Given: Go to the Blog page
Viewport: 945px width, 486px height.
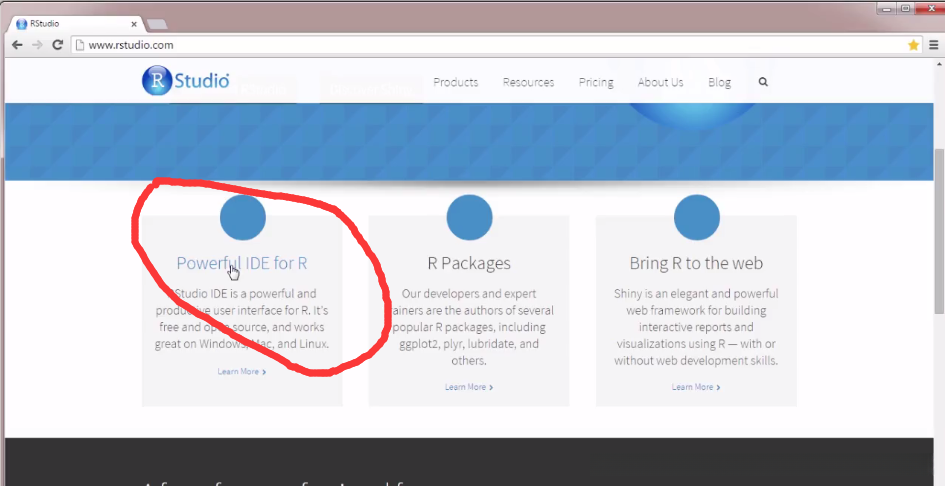Looking at the screenshot, I should tap(720, 82).
